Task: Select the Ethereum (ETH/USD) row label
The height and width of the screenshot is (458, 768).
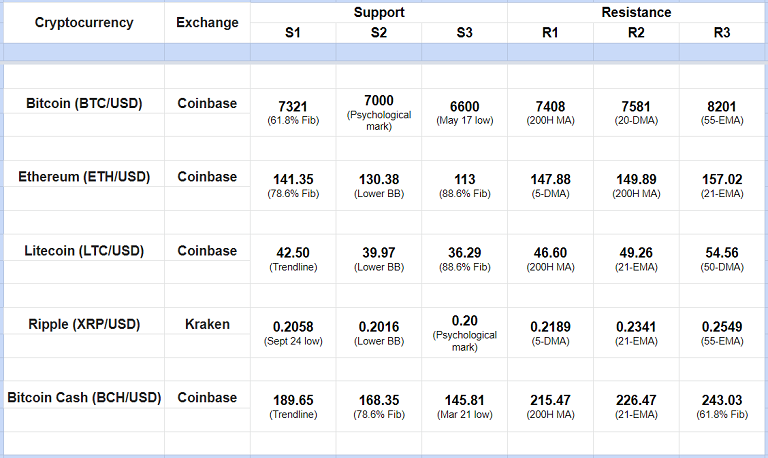Action: tap(84, 177)
